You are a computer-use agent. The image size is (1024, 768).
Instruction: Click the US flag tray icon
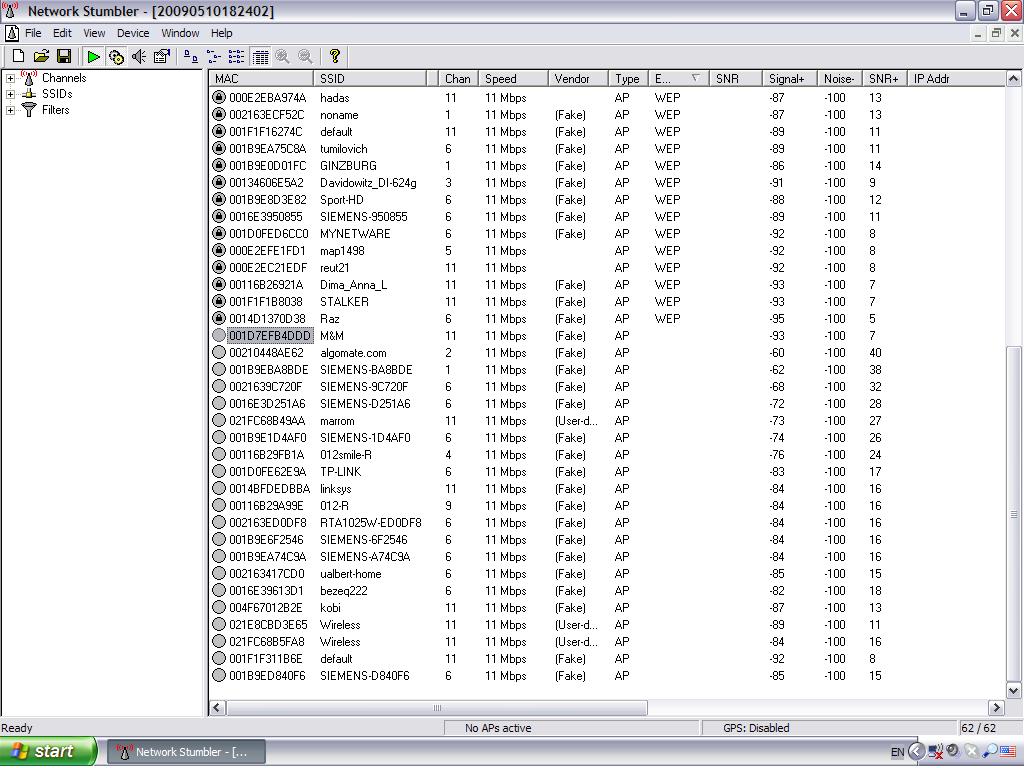pos(1009,752)
